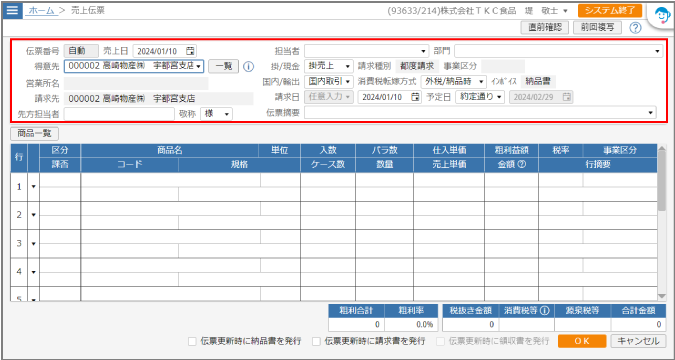Click the row 1 商品名 cell
Image resolution: width=675 pixels, height=360 pixels.
pos(170,180)
